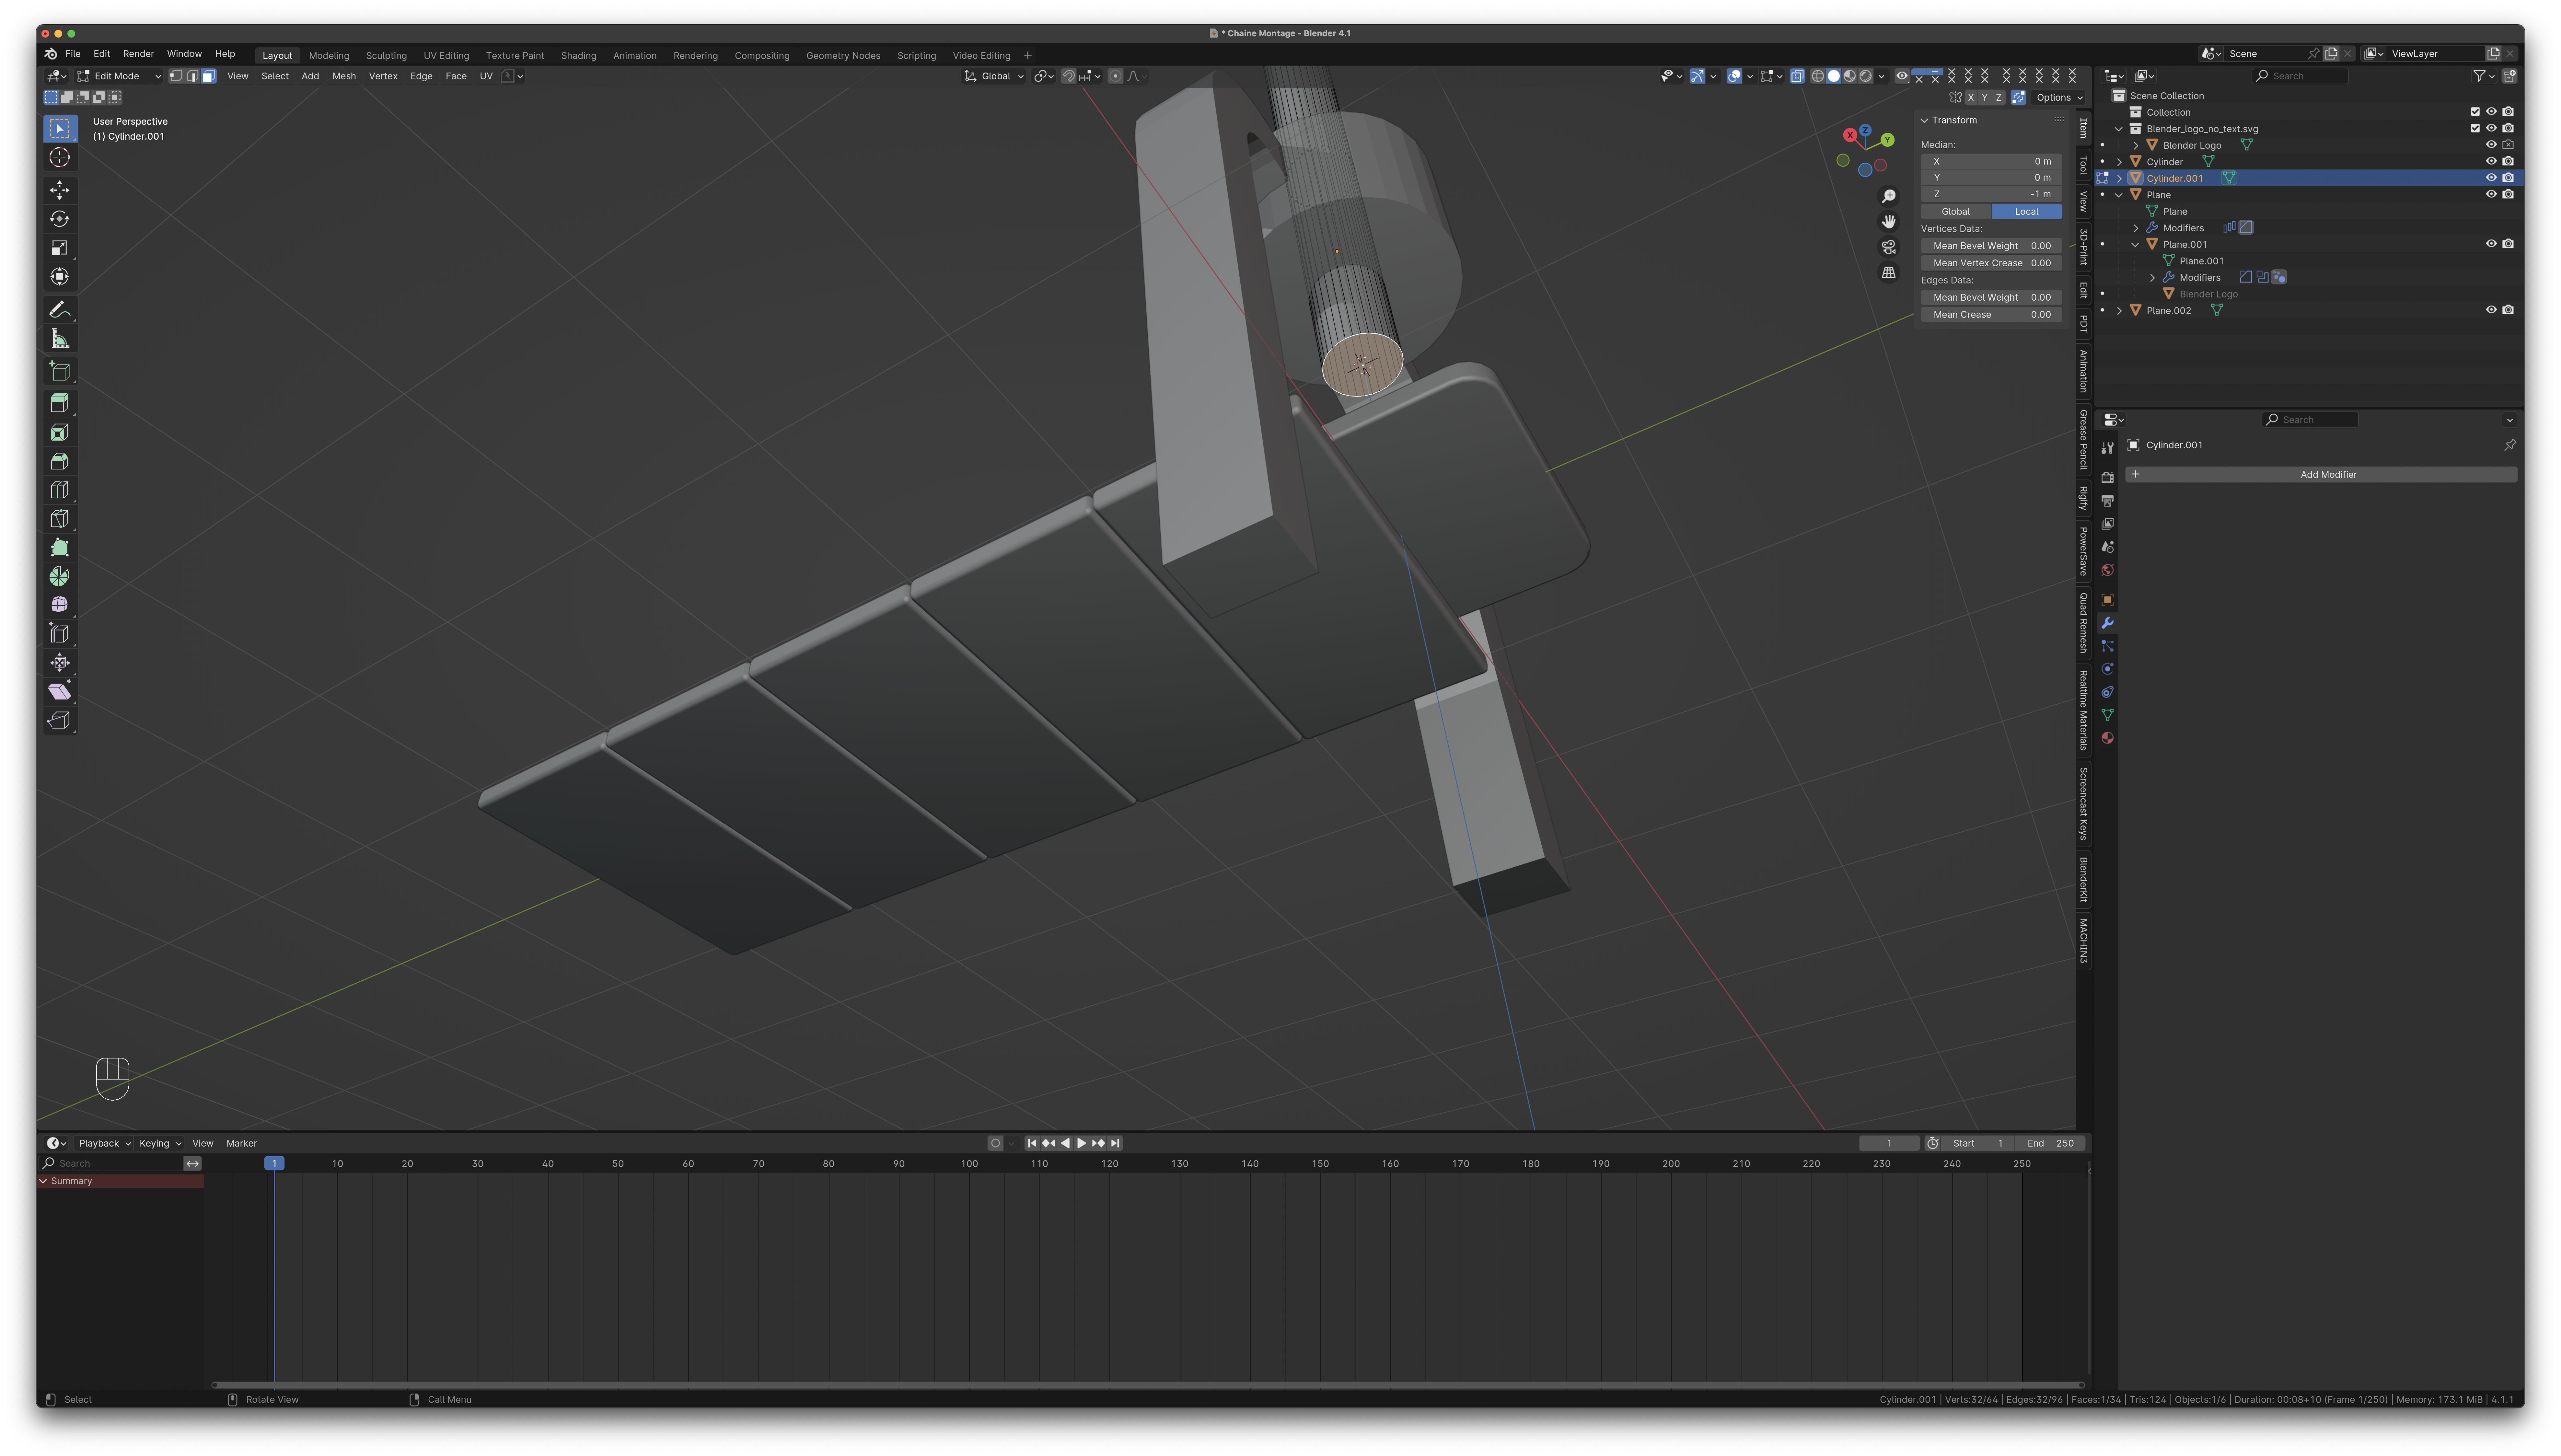The width and height of the screenshot is (2561, 1456).
Task: Open the Global transform orientation dropdown
Action: tap(995, 76)
